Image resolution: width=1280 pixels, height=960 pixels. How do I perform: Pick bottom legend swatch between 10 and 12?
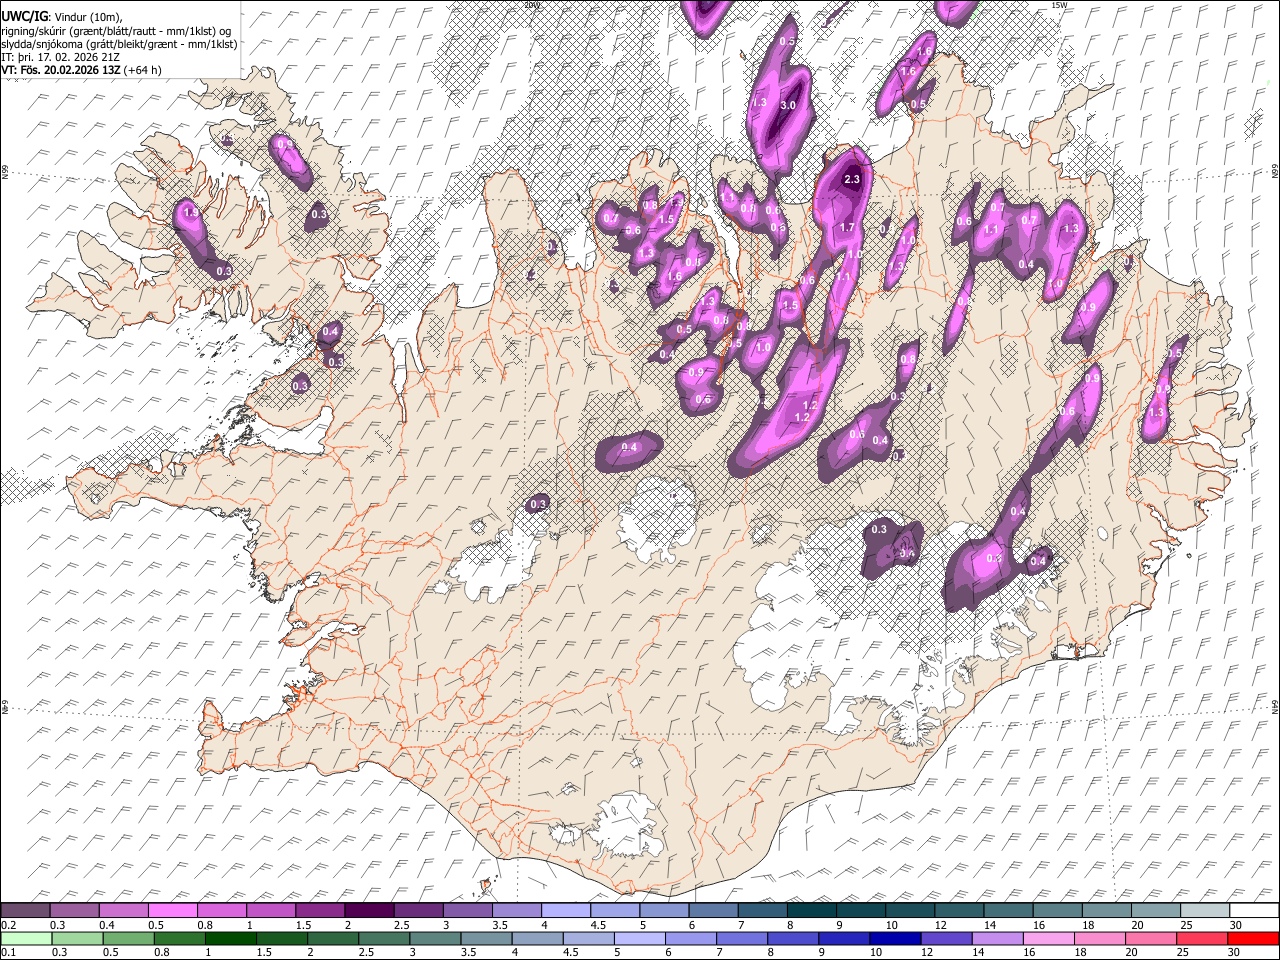coord(894,938)
